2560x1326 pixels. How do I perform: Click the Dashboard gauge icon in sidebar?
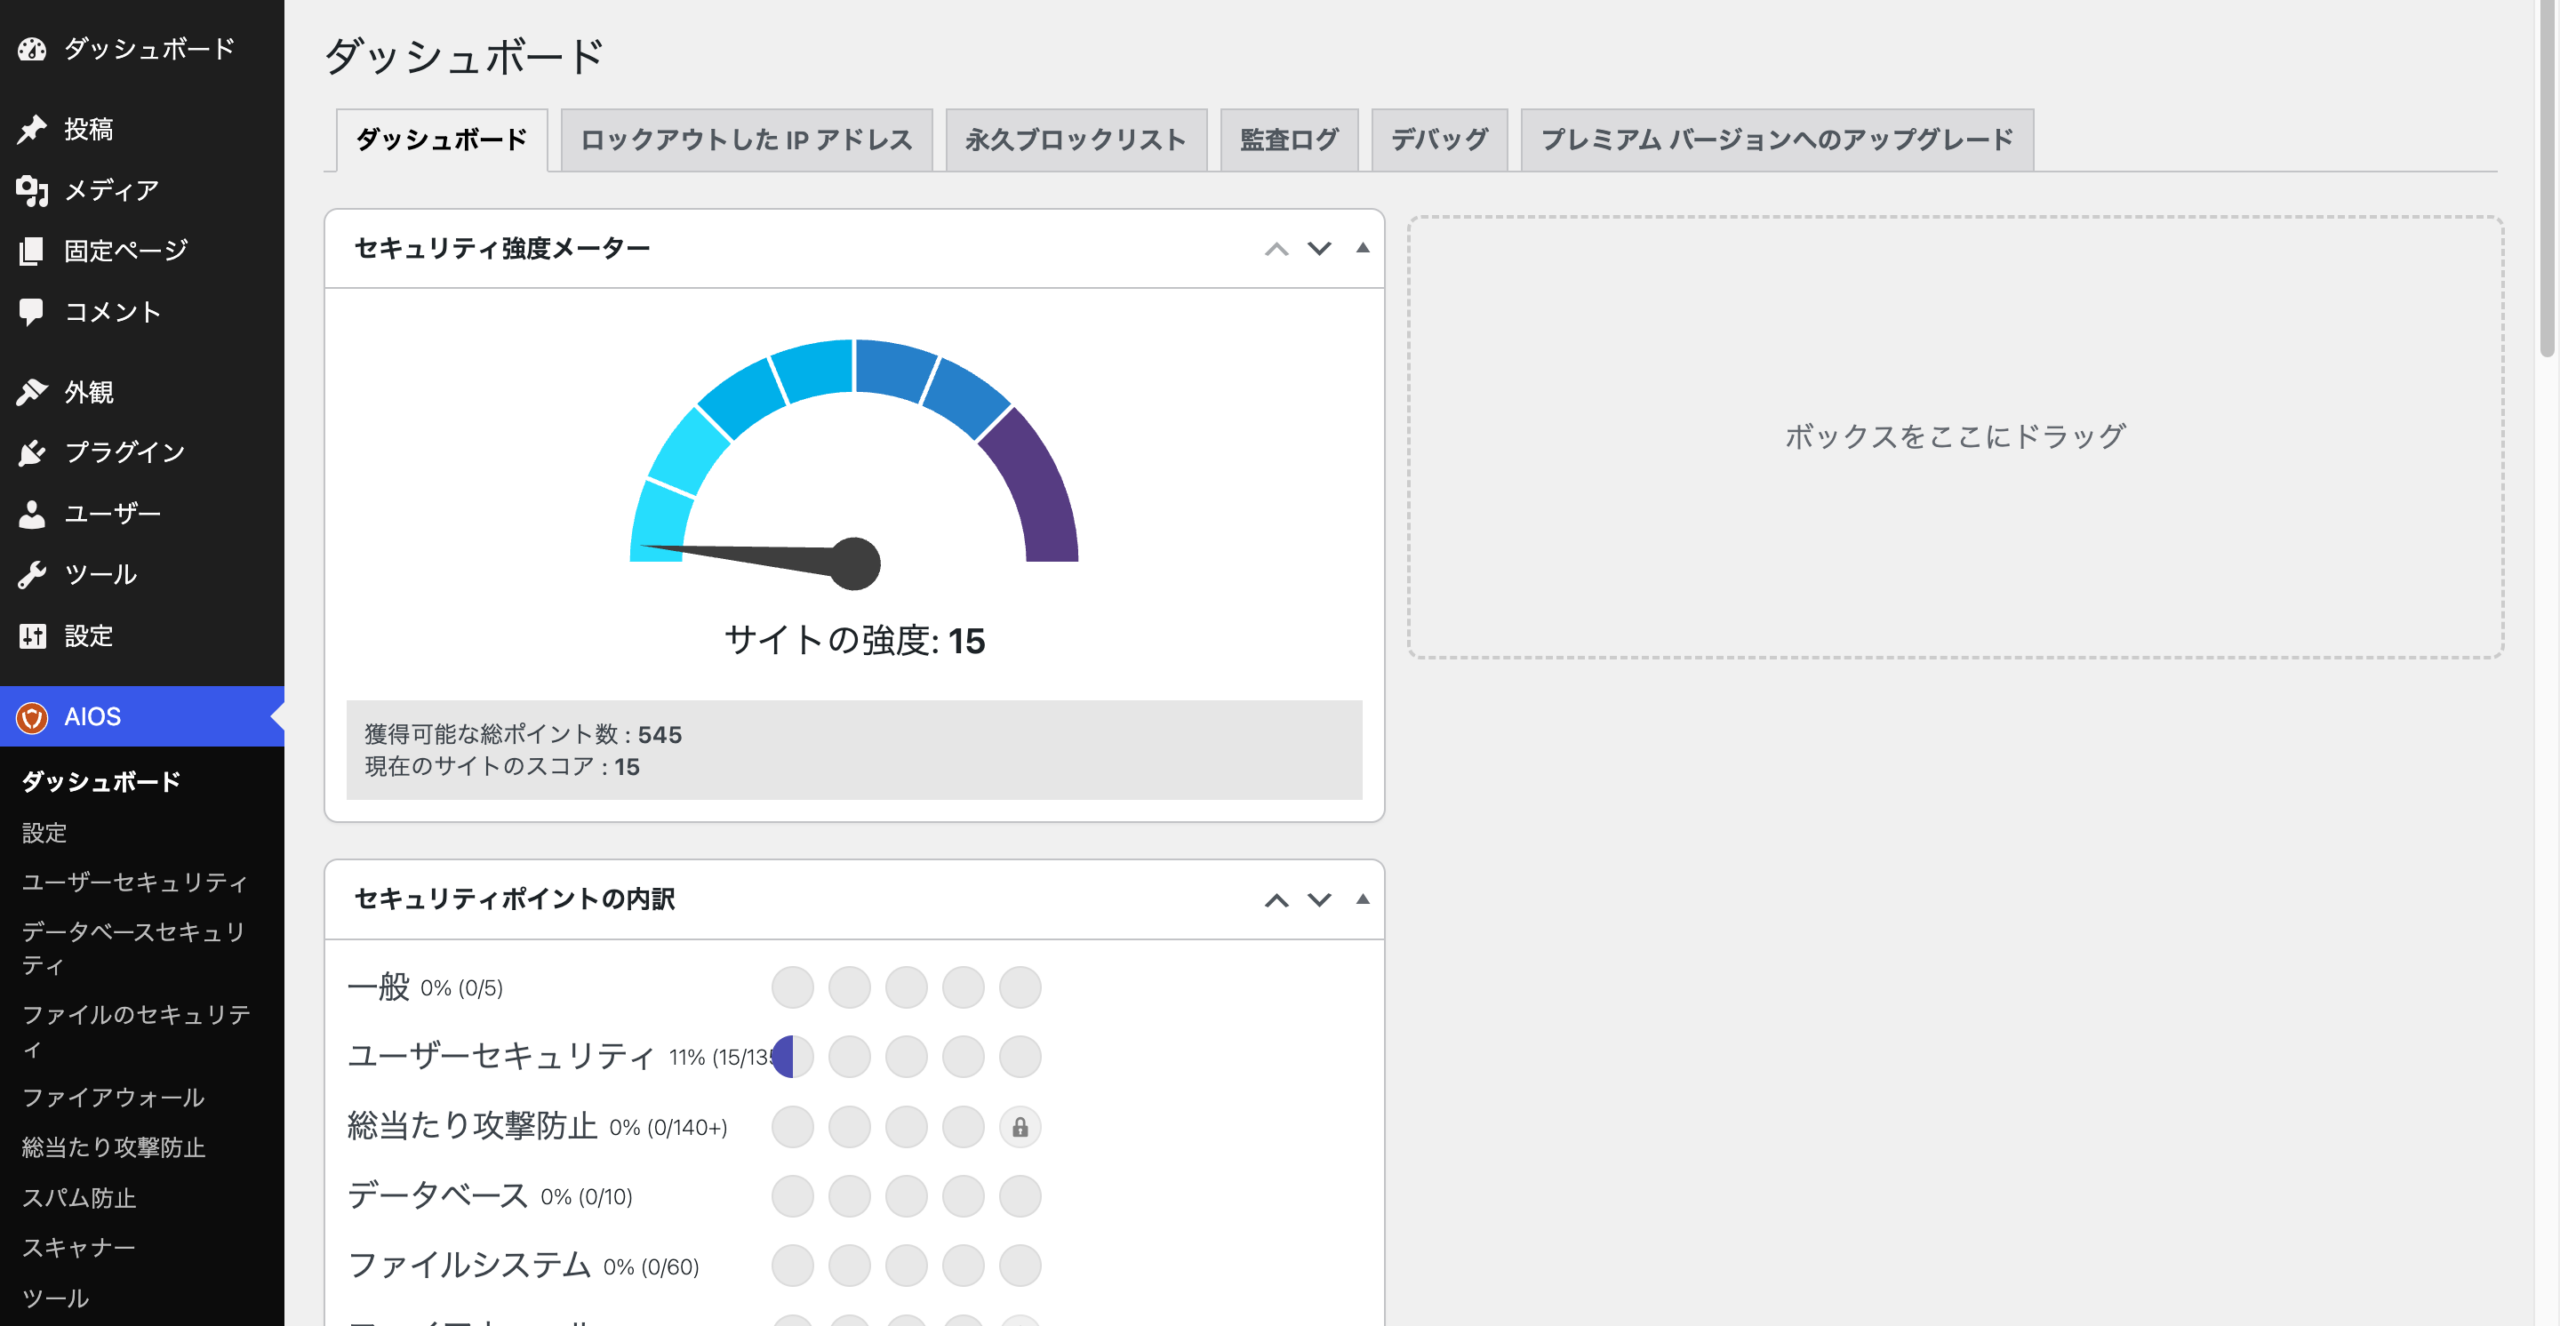click(32, 48)
